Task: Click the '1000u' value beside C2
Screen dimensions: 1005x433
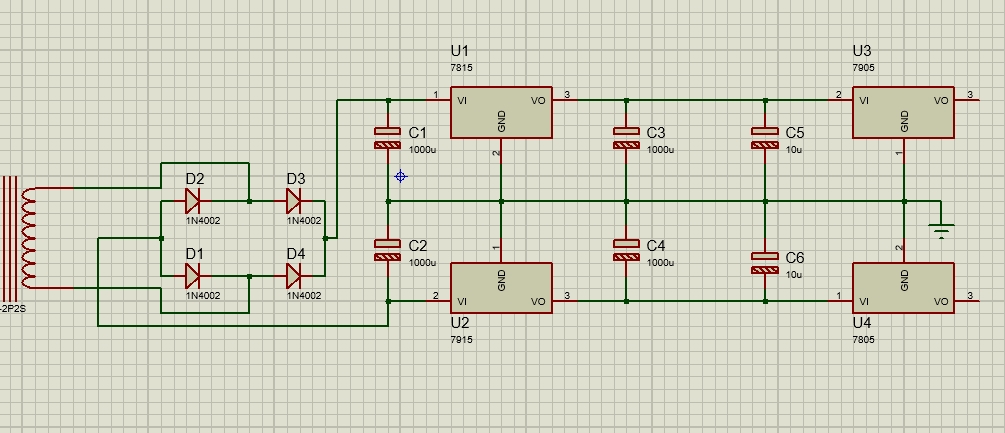Action: point(422,263)
